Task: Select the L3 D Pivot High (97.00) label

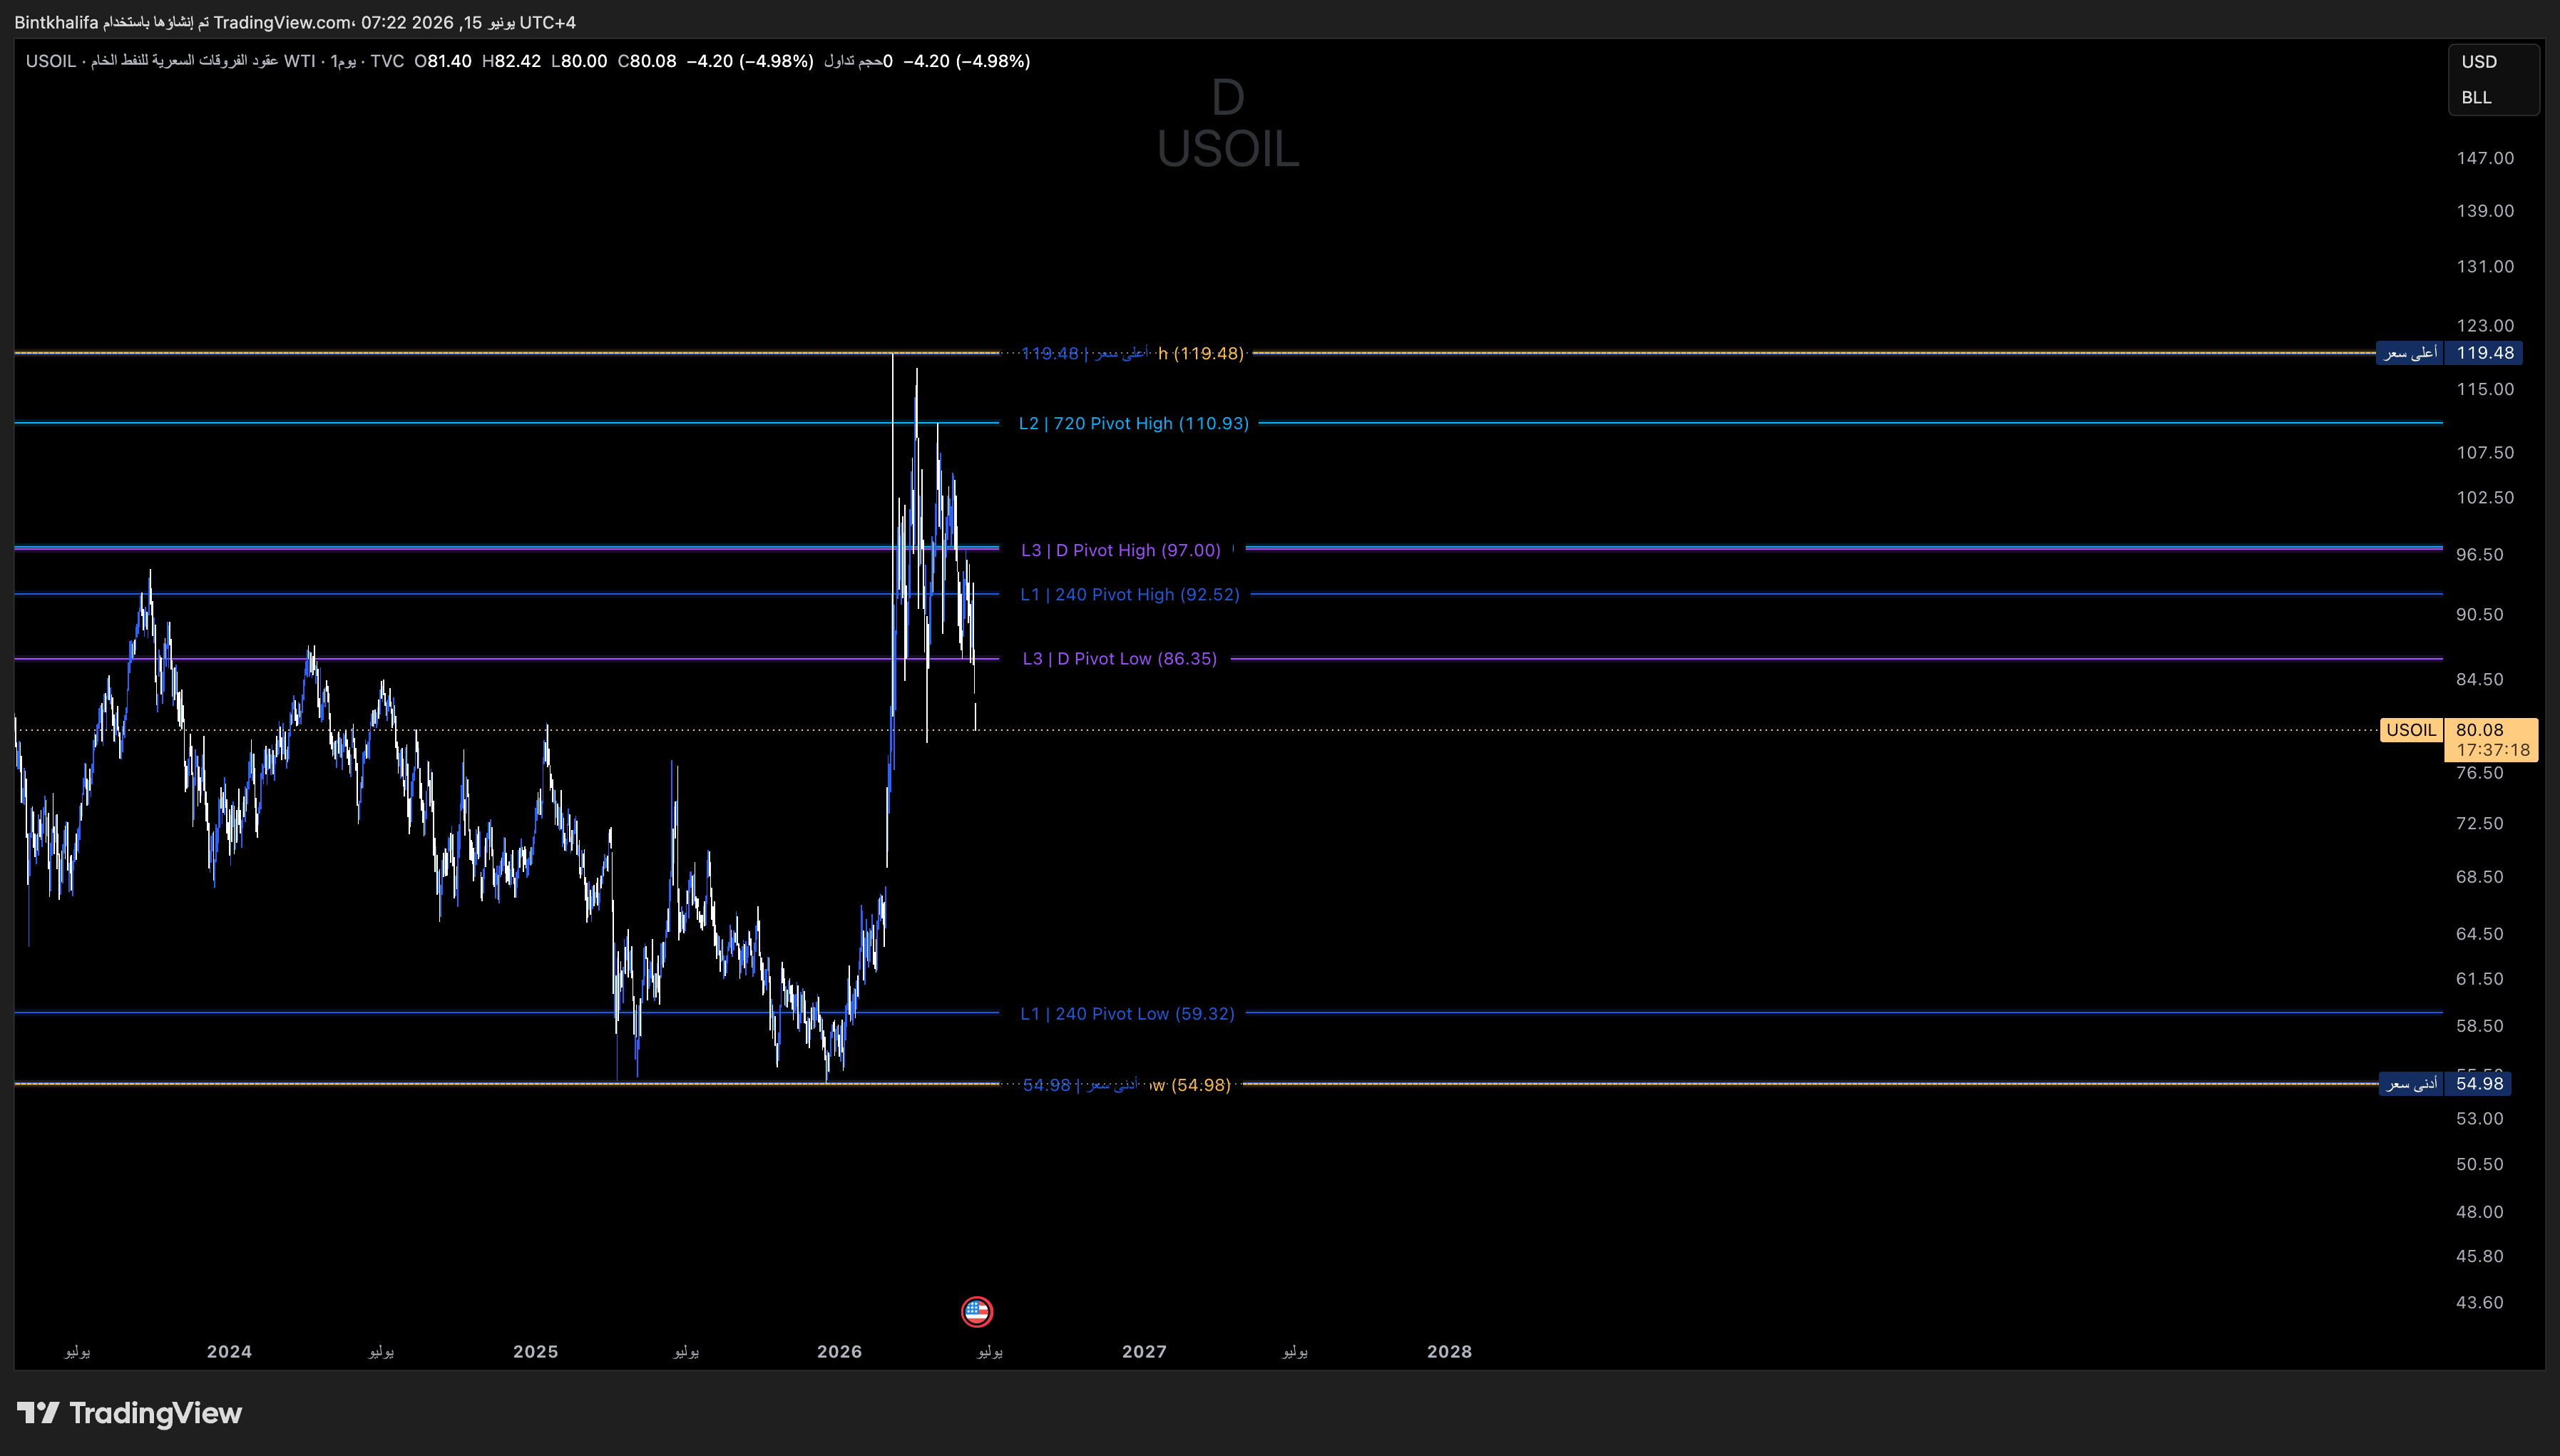Action: click(1120, 550)
